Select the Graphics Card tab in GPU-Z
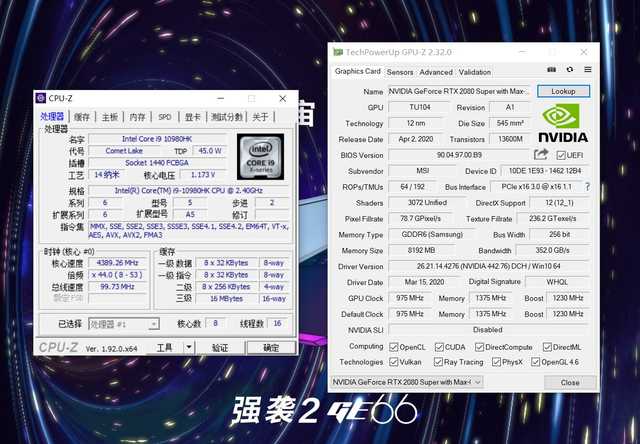The image size is (640, 444). point(358,71)
